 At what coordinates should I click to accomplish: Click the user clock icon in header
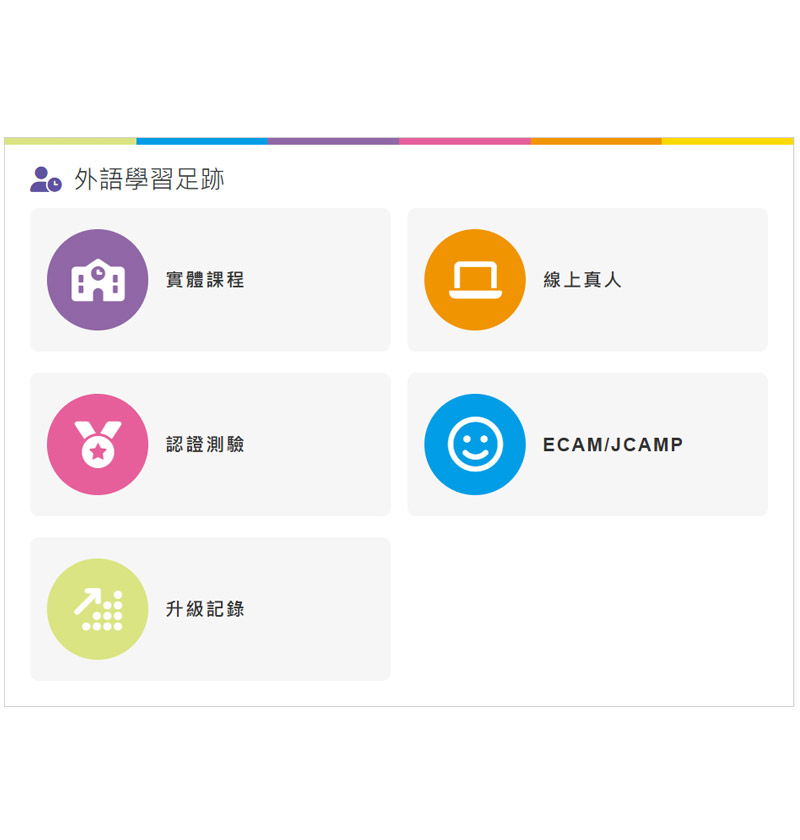pyautogui.click(x=46, y=180)
